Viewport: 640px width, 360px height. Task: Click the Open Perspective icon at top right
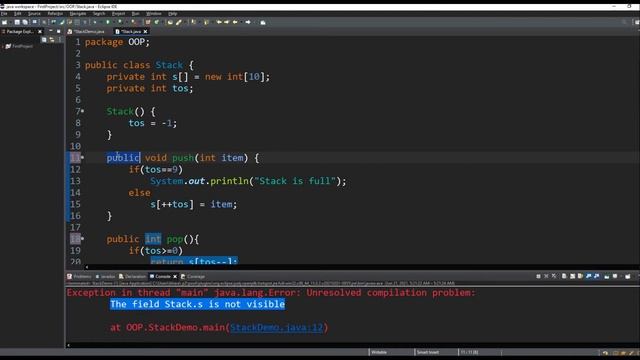[637, 22]
